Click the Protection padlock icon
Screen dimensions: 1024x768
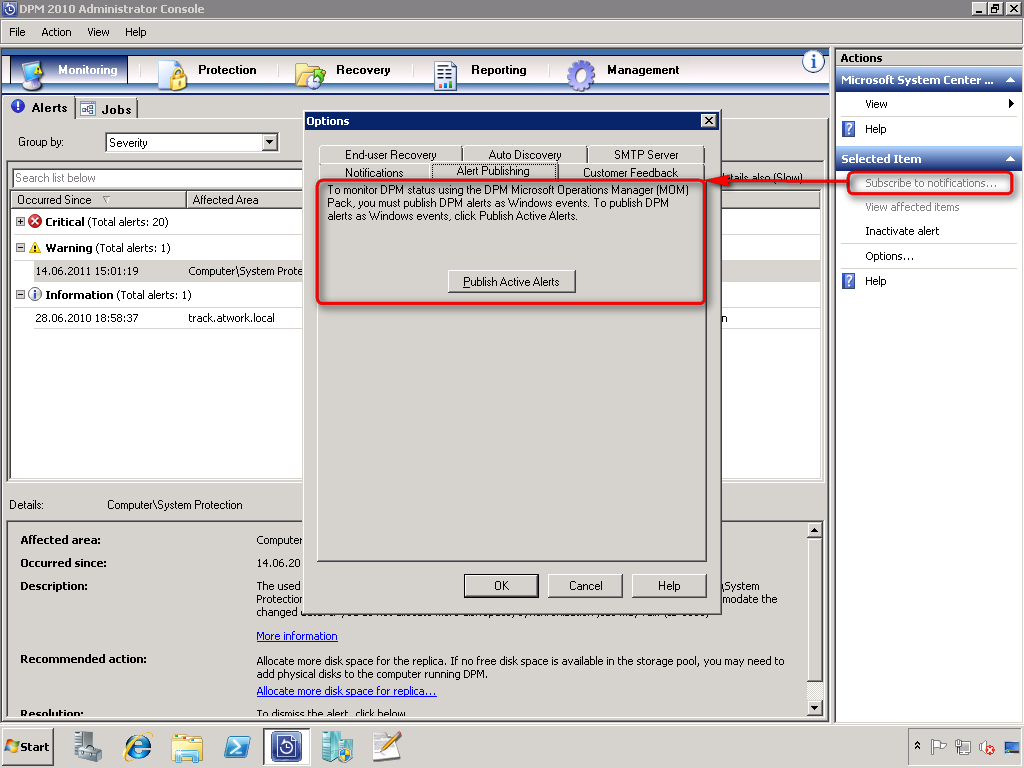click(x=172, y=75)
